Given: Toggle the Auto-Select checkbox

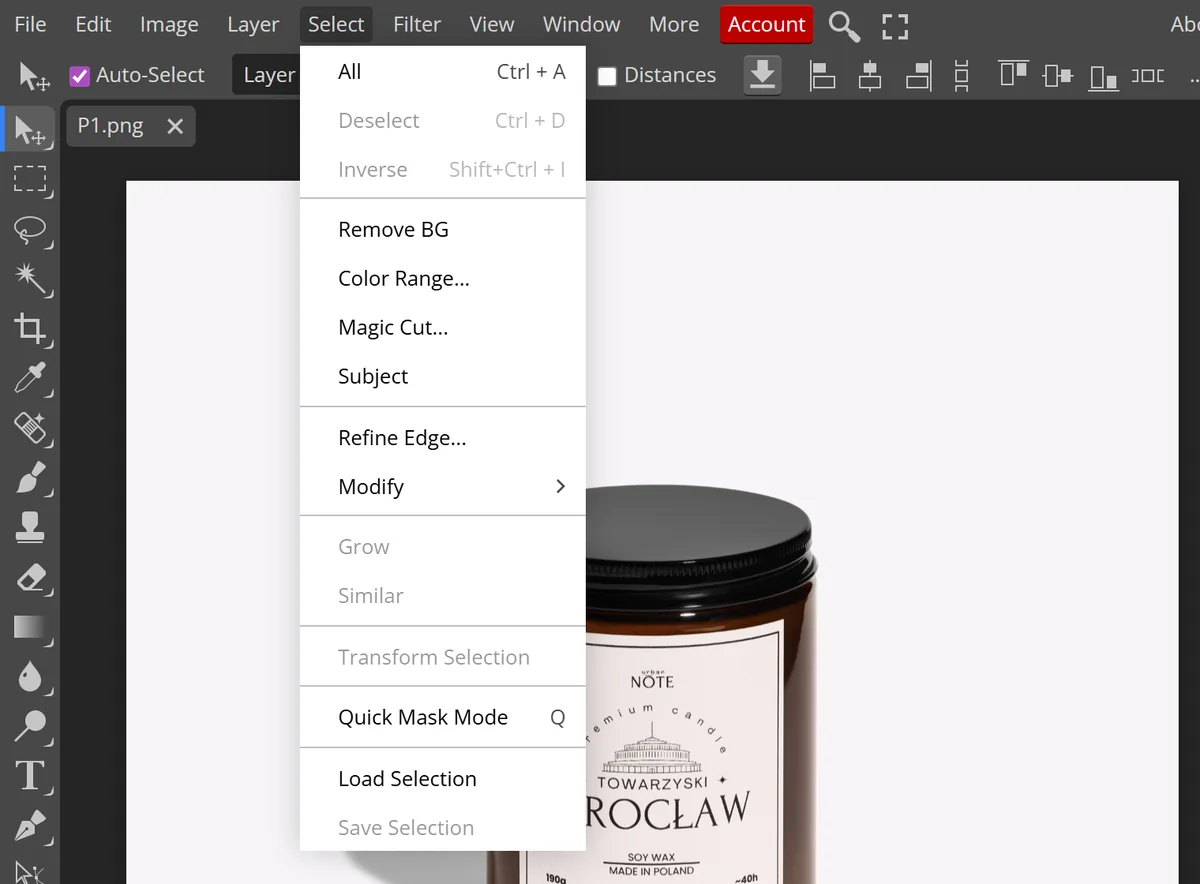Looking at the screenshot, I should (x=79, y=75).
